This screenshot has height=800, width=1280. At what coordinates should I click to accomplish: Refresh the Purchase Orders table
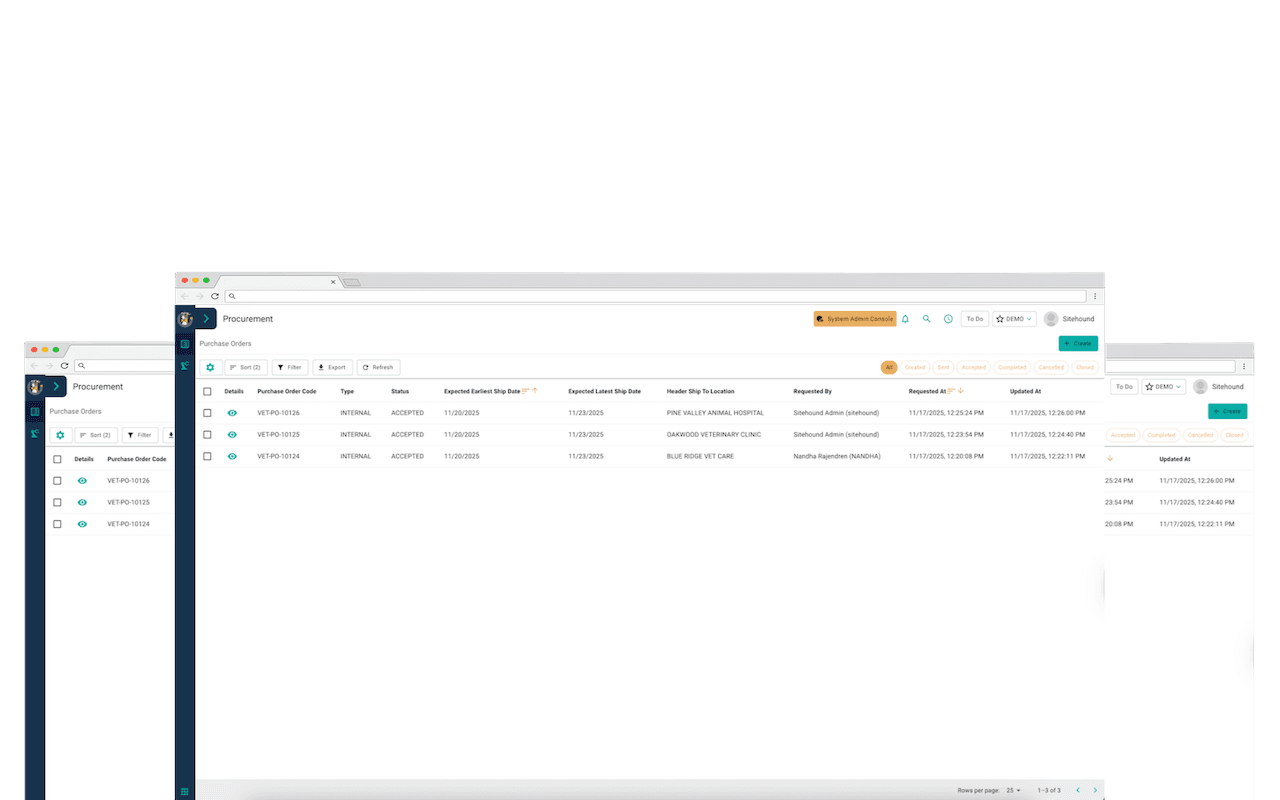coord(378,367)
